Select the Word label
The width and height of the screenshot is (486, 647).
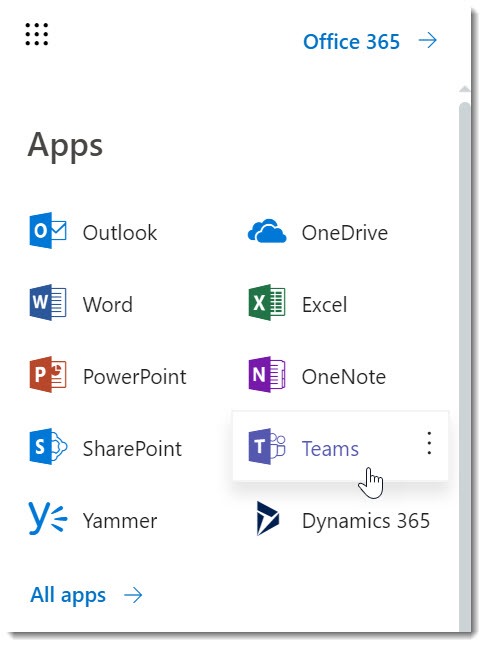point(108,305)
